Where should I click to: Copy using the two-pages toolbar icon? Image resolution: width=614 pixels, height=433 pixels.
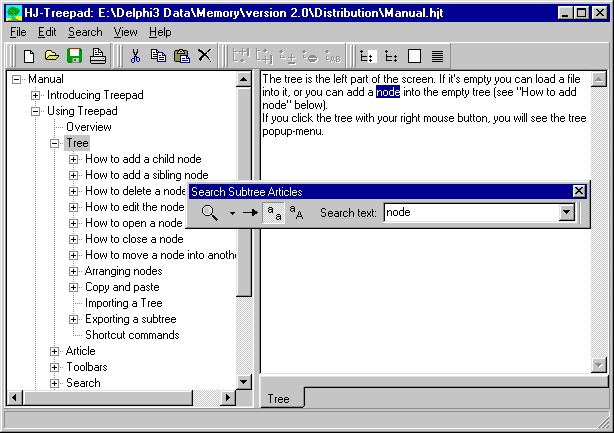158,56
